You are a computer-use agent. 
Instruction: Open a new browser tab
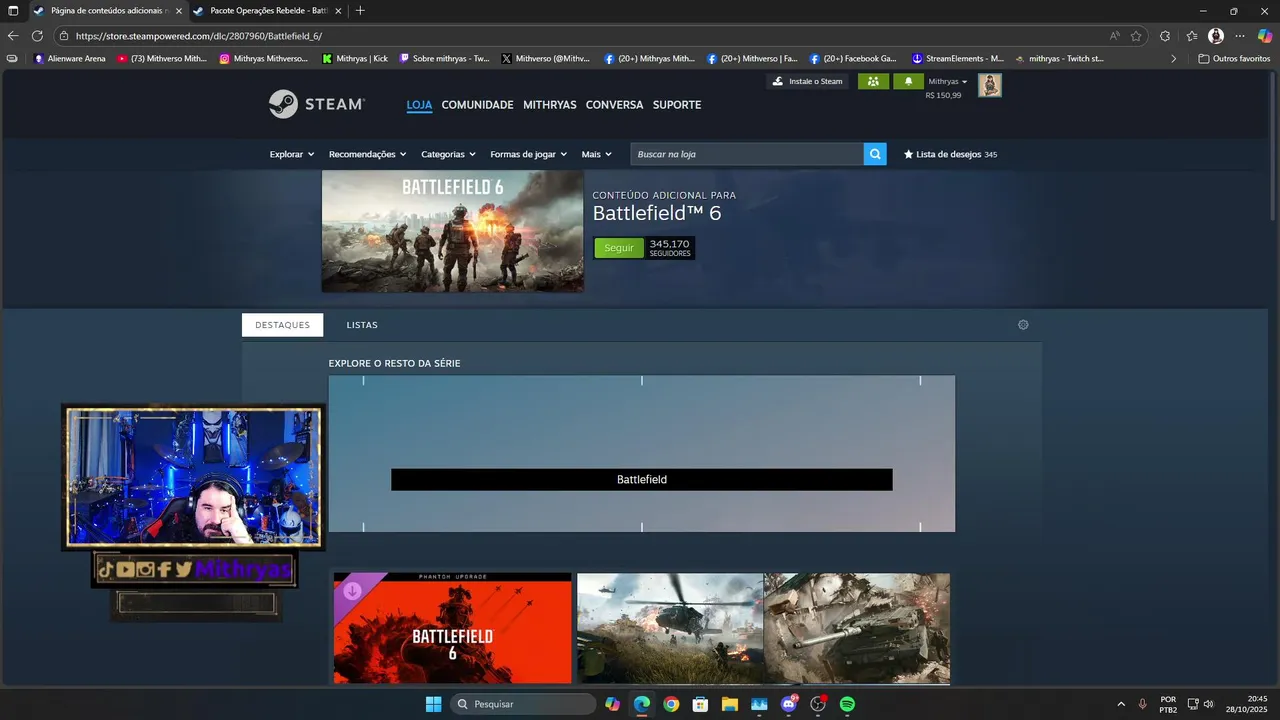pyautogui.click(x=360, y=11)
